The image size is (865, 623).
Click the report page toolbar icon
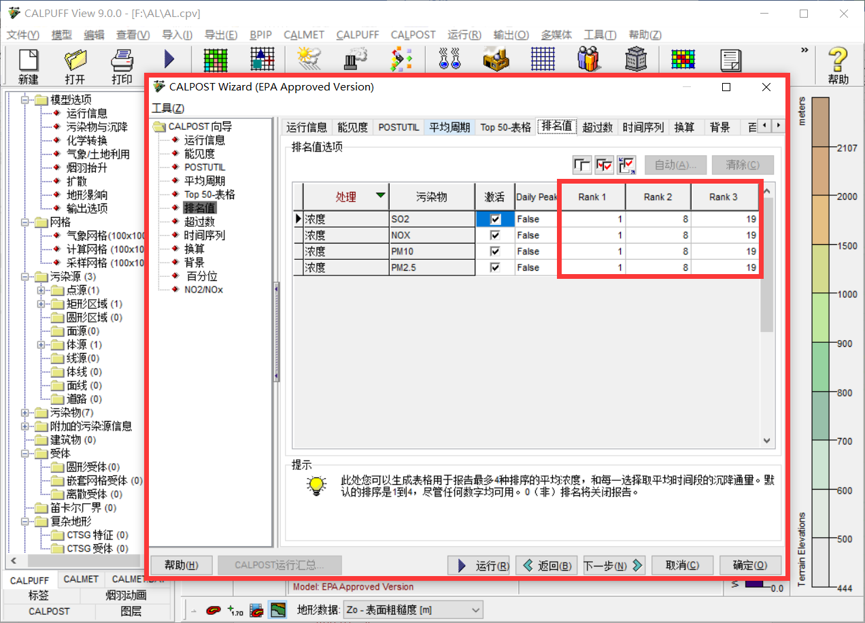point(730,60)
